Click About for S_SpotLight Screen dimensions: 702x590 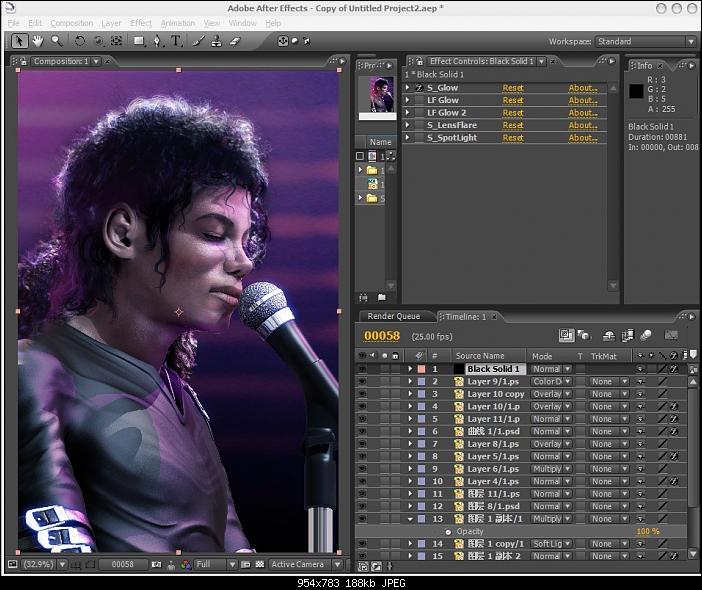[583, 138]
